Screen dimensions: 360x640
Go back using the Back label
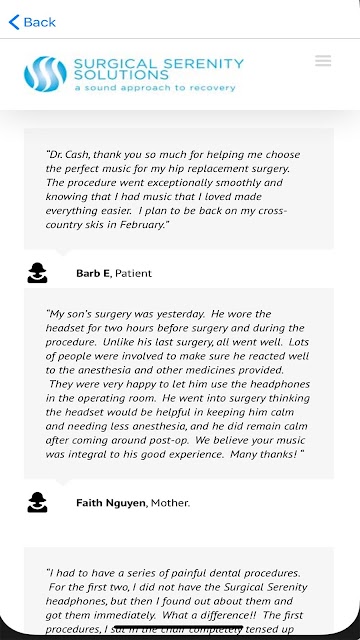(x=40, y=22)
